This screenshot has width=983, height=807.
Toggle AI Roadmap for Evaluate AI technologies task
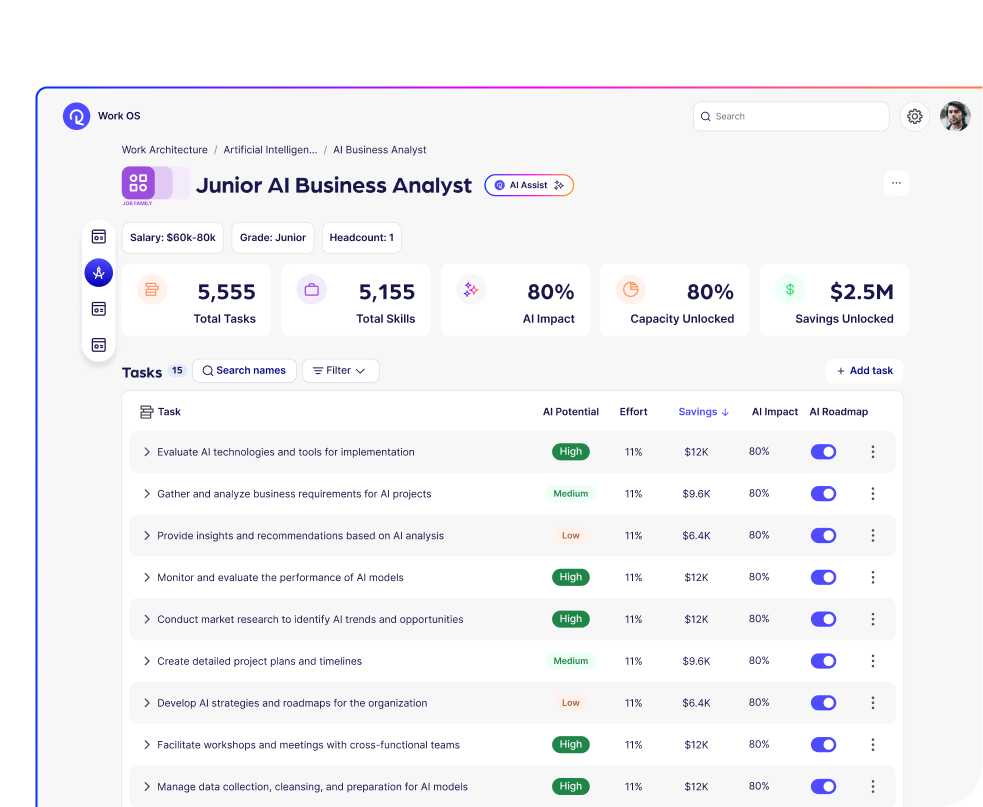click(x=823, y=452)
